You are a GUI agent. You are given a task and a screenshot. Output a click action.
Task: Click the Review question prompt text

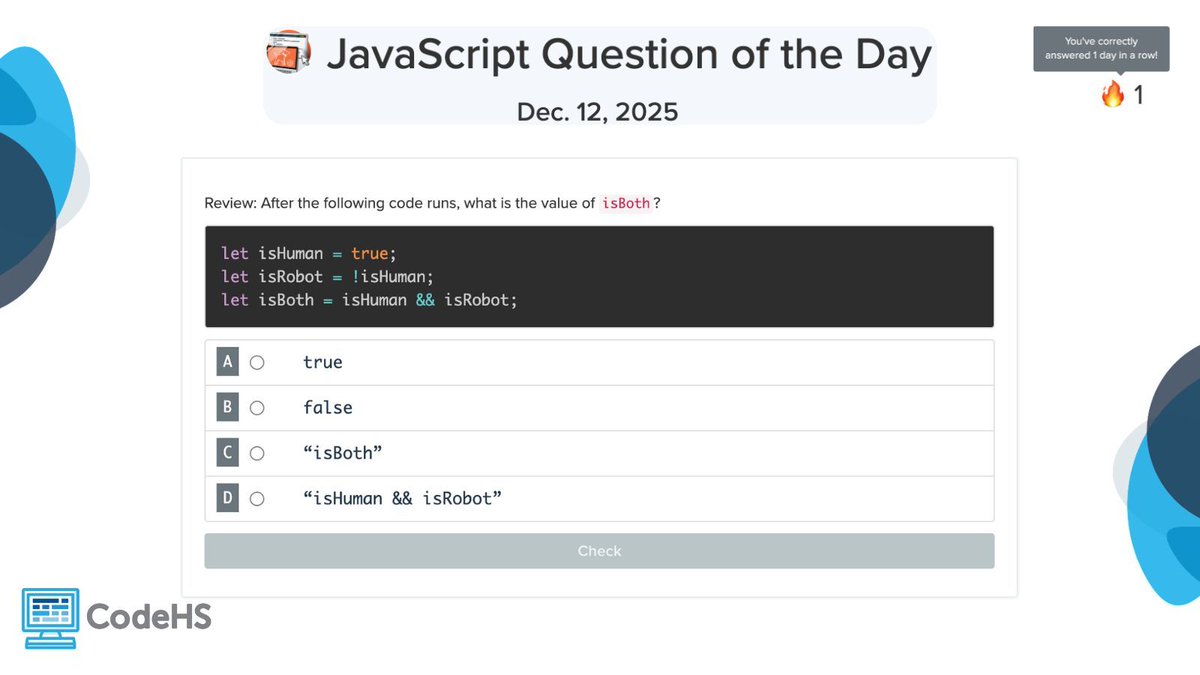pyautogui.click(x=400, y=203)
